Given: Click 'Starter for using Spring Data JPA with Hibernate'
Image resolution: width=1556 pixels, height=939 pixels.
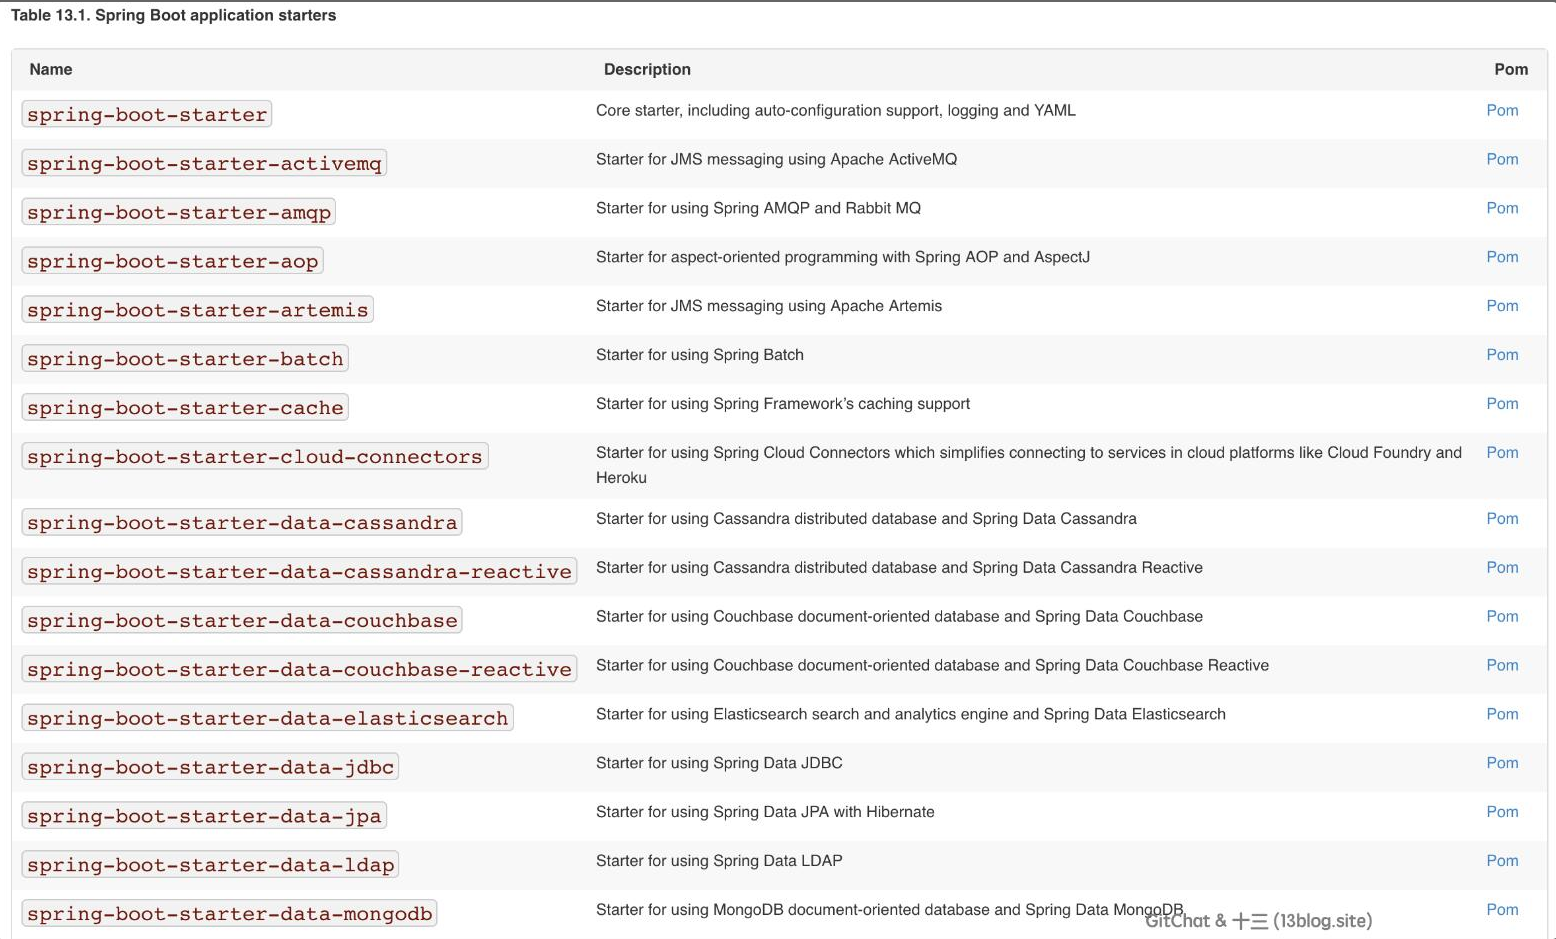Looking at the screenshot, I should 765,813.
